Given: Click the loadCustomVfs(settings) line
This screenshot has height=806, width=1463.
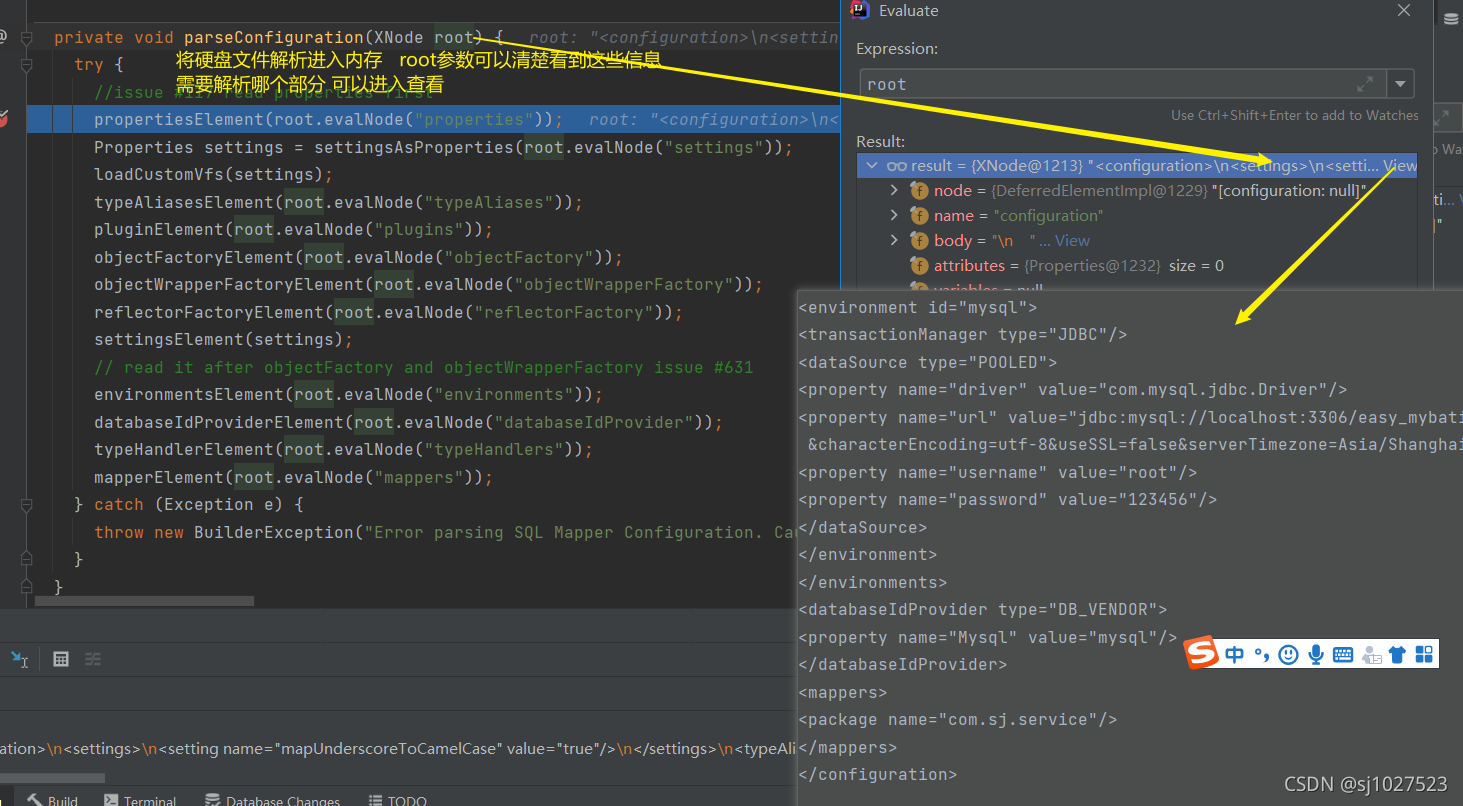Looking at the screenshot, I should click(x=213, y=174).
